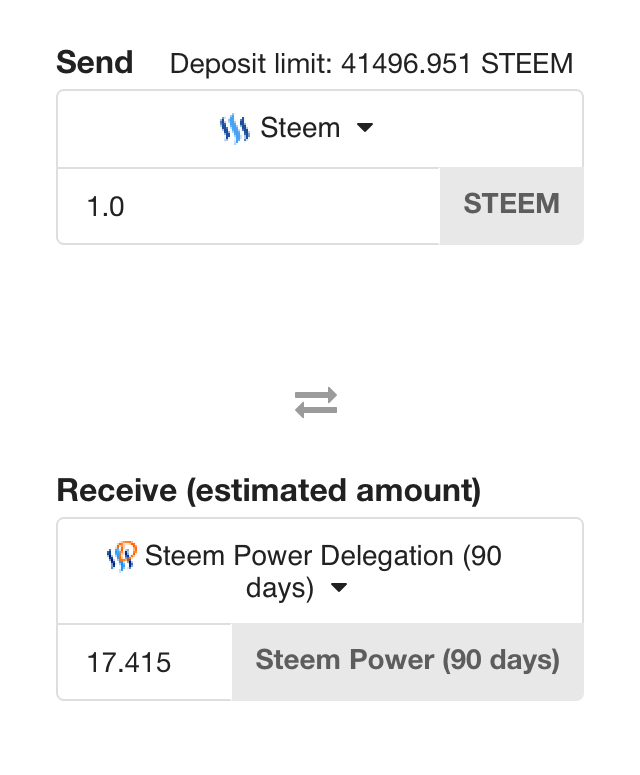Click the Deposit limit text
Screen dimensions: 640x775
coord(251,65)
